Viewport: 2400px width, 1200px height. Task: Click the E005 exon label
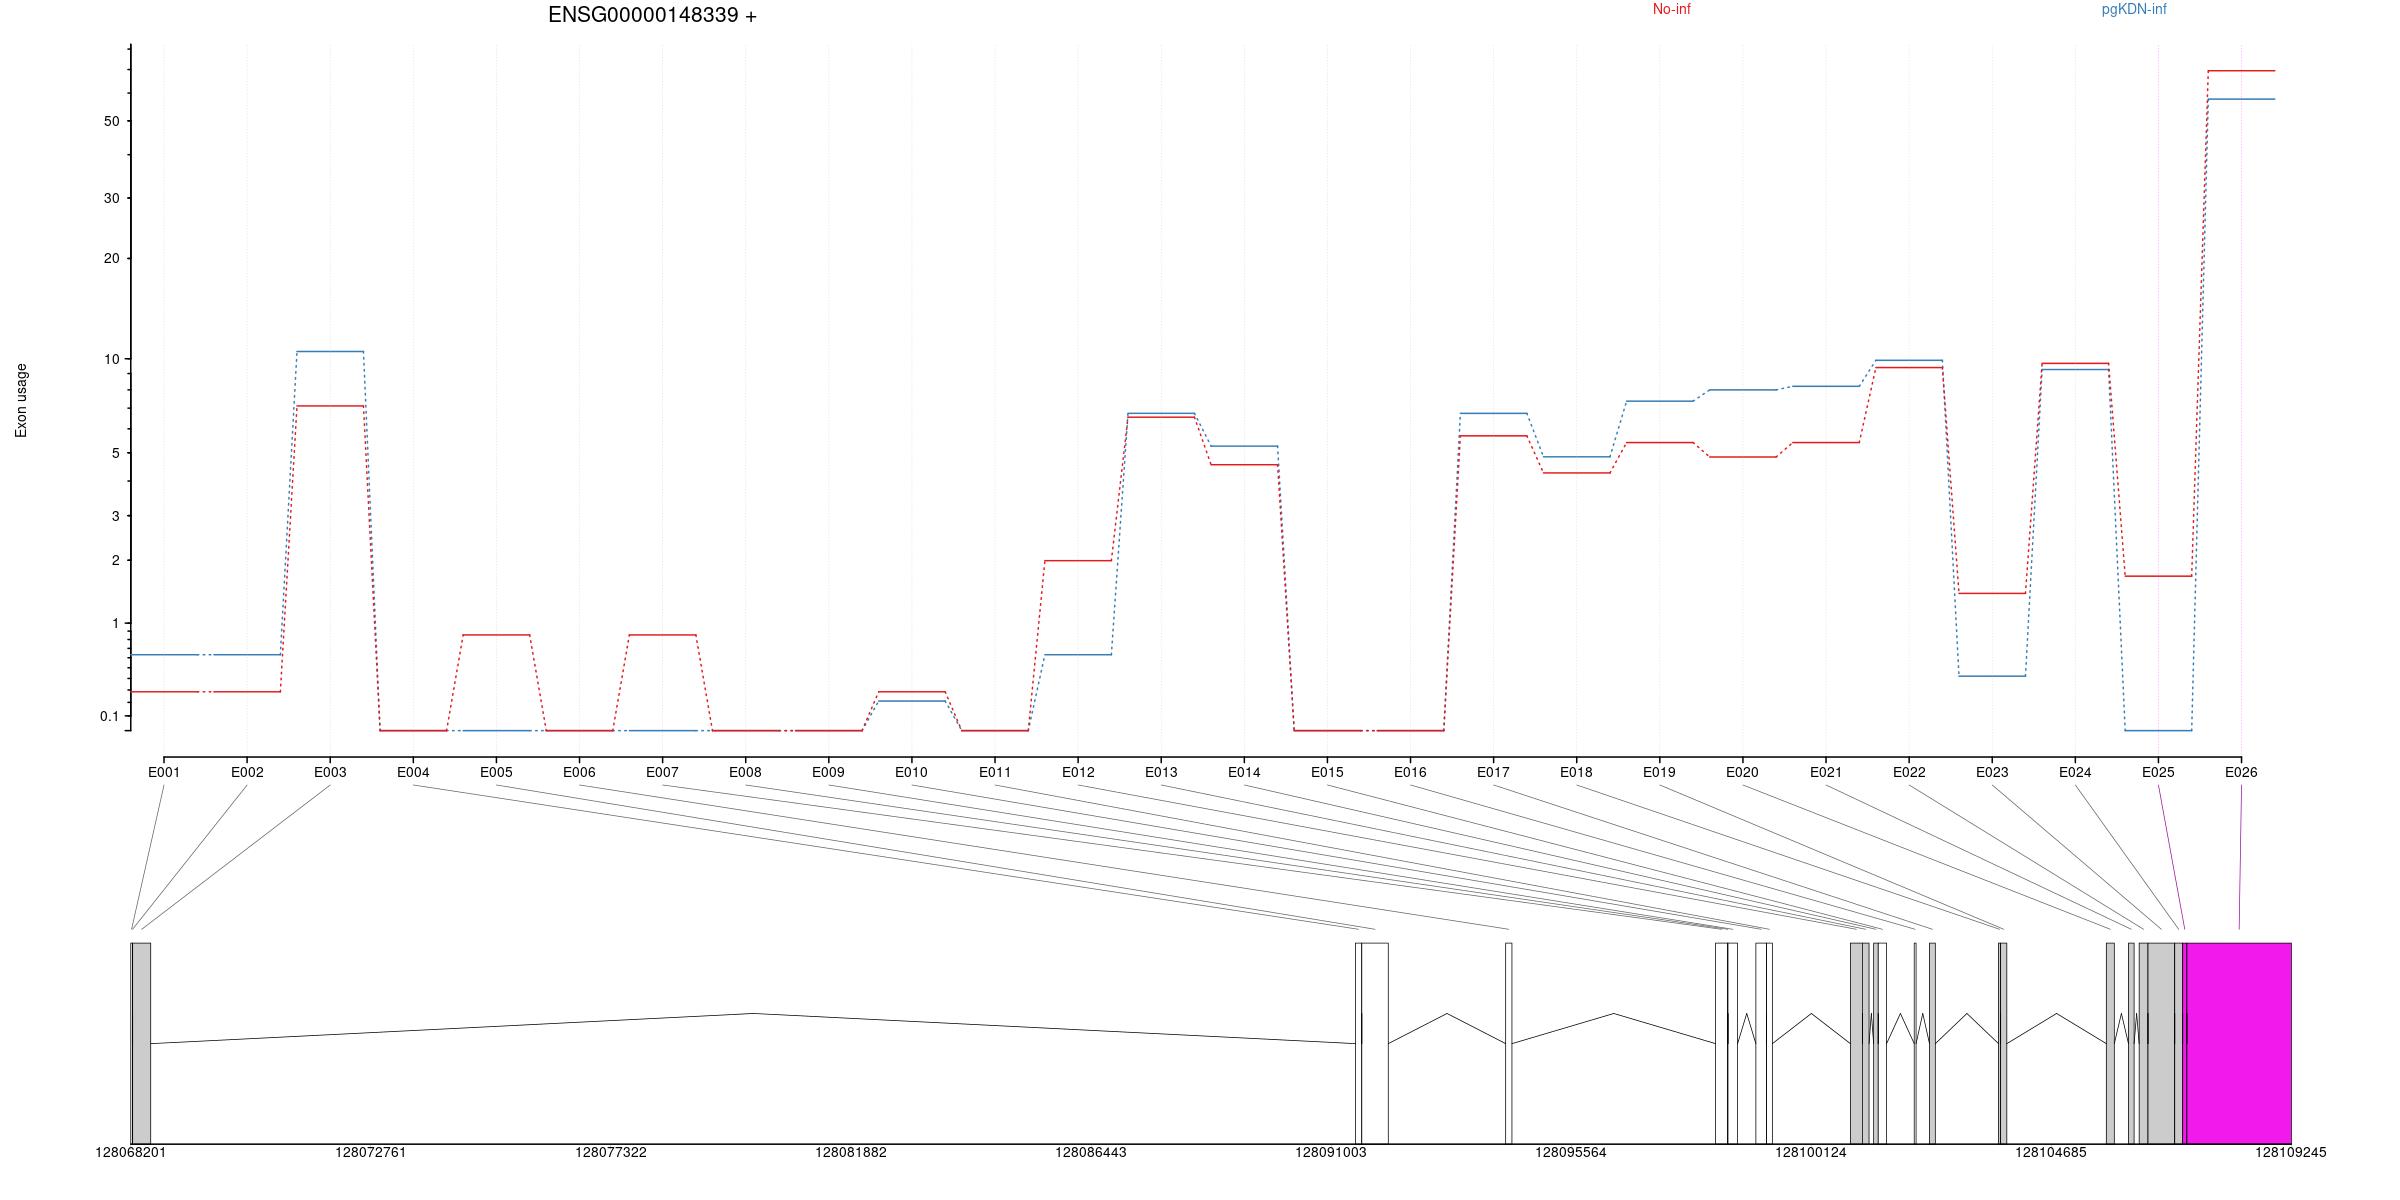(496, 772)
